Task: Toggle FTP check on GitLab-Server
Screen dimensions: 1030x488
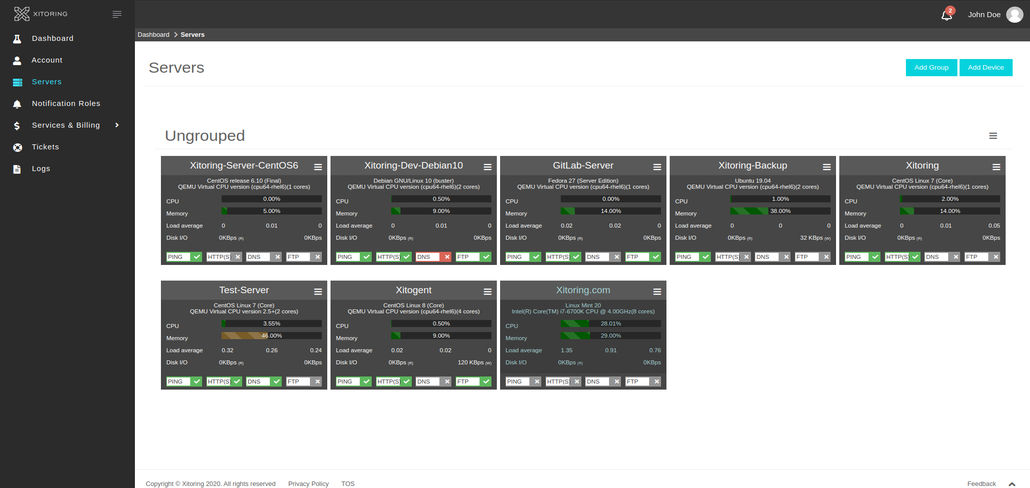Action: point(643,257)
